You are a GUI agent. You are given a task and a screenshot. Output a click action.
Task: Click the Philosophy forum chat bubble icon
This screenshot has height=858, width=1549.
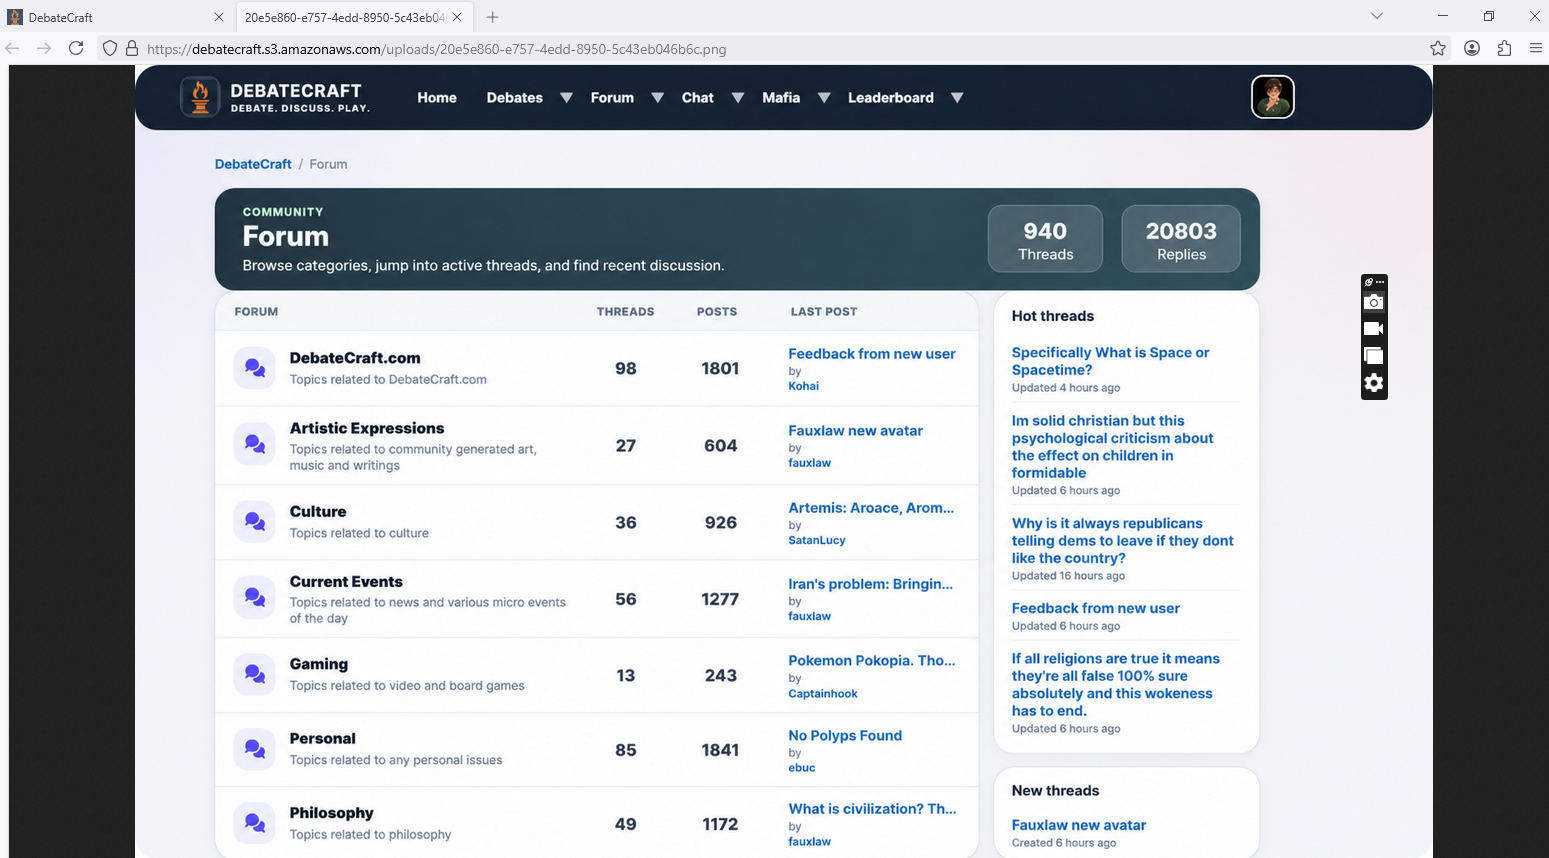point(254,823)
